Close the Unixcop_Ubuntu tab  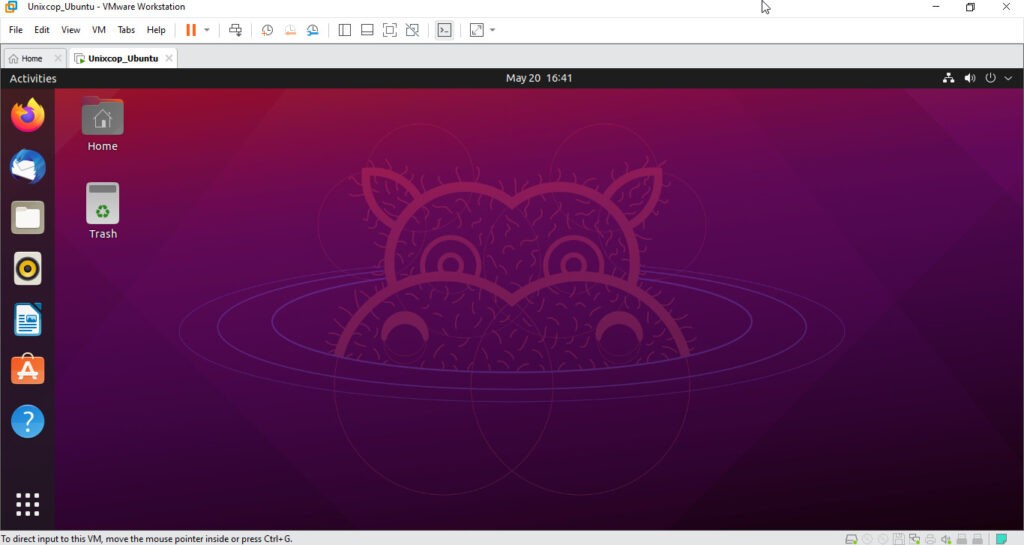pyautogui.click(x=169, y=58)
